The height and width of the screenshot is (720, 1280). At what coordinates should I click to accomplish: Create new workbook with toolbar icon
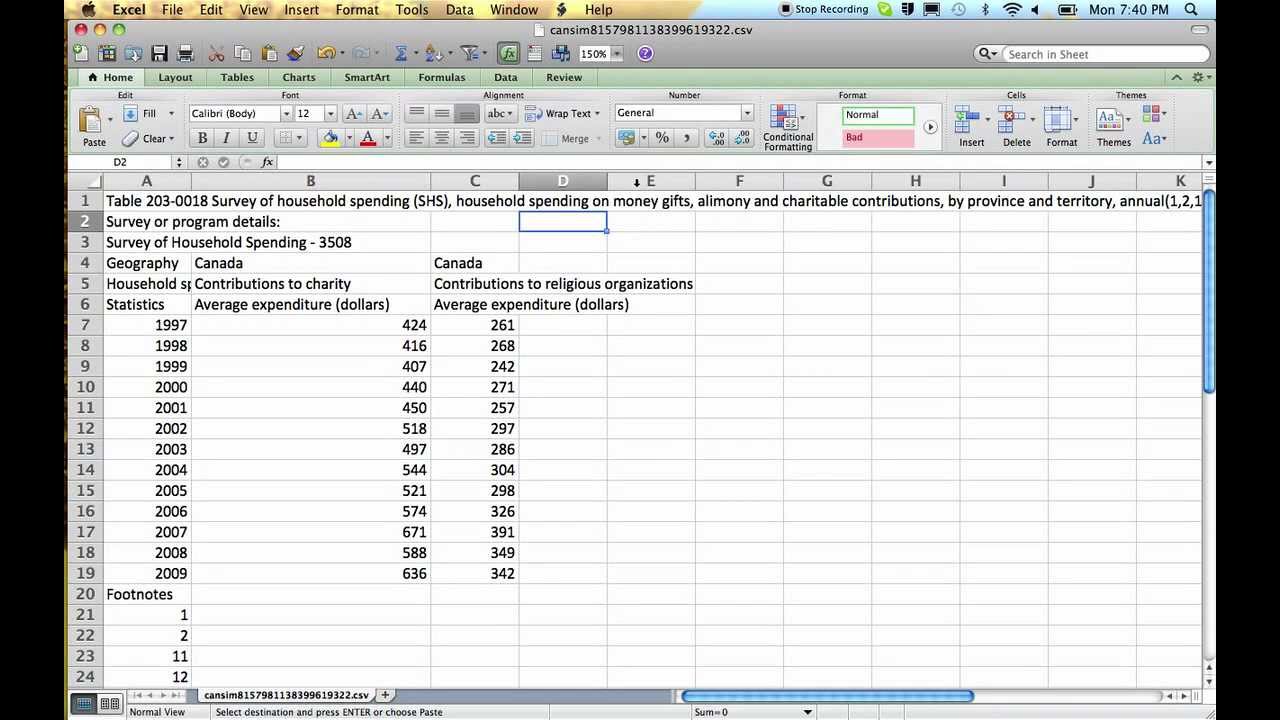(81, 54)
